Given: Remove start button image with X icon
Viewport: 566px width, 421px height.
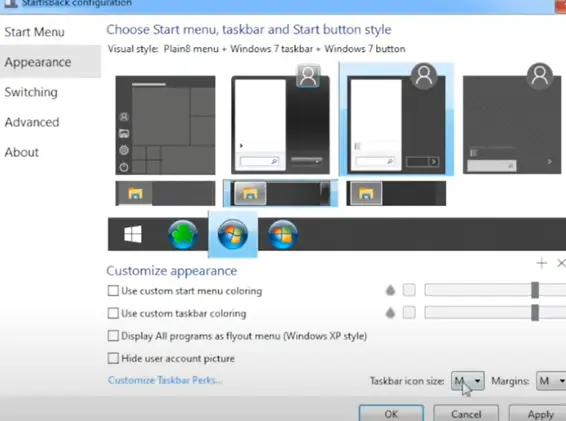Looking at the screenshot, I should click(561, 263).
